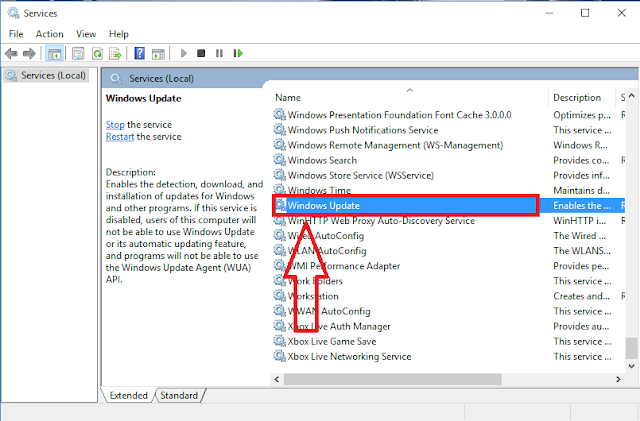Screen dimensions: 640x421
Task: Click the Services title bar gear icon
Action: click(13, 13)
